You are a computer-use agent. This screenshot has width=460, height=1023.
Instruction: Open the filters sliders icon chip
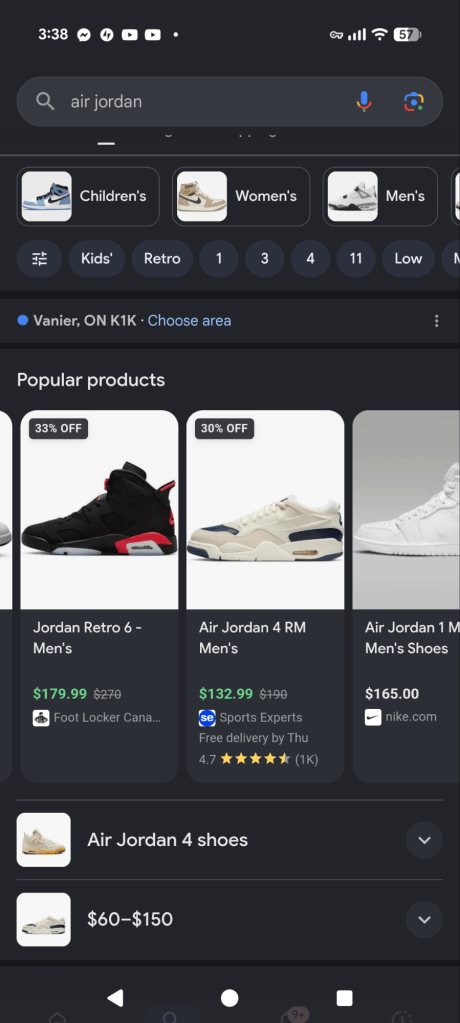(40, 258)
